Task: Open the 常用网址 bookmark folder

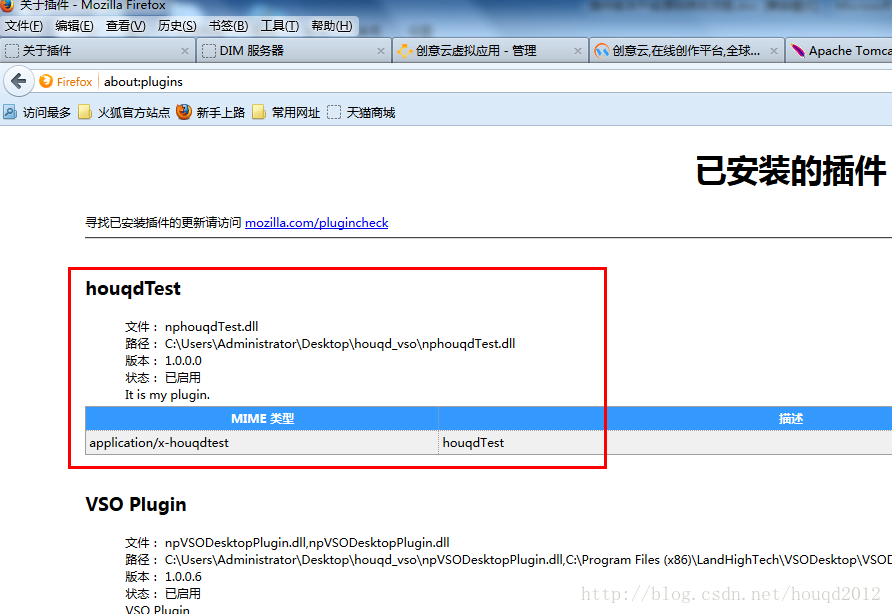Action: coord(286,112)
